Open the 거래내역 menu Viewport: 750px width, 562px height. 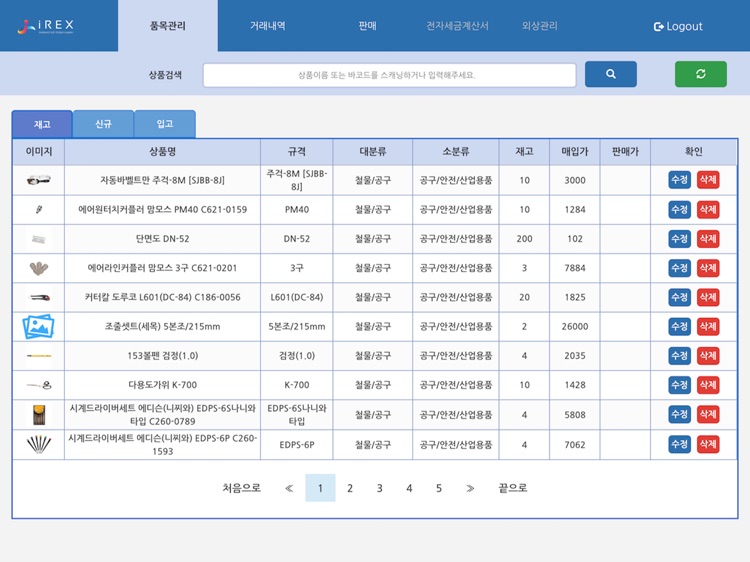pyautogui.click(x=267, y=26)
